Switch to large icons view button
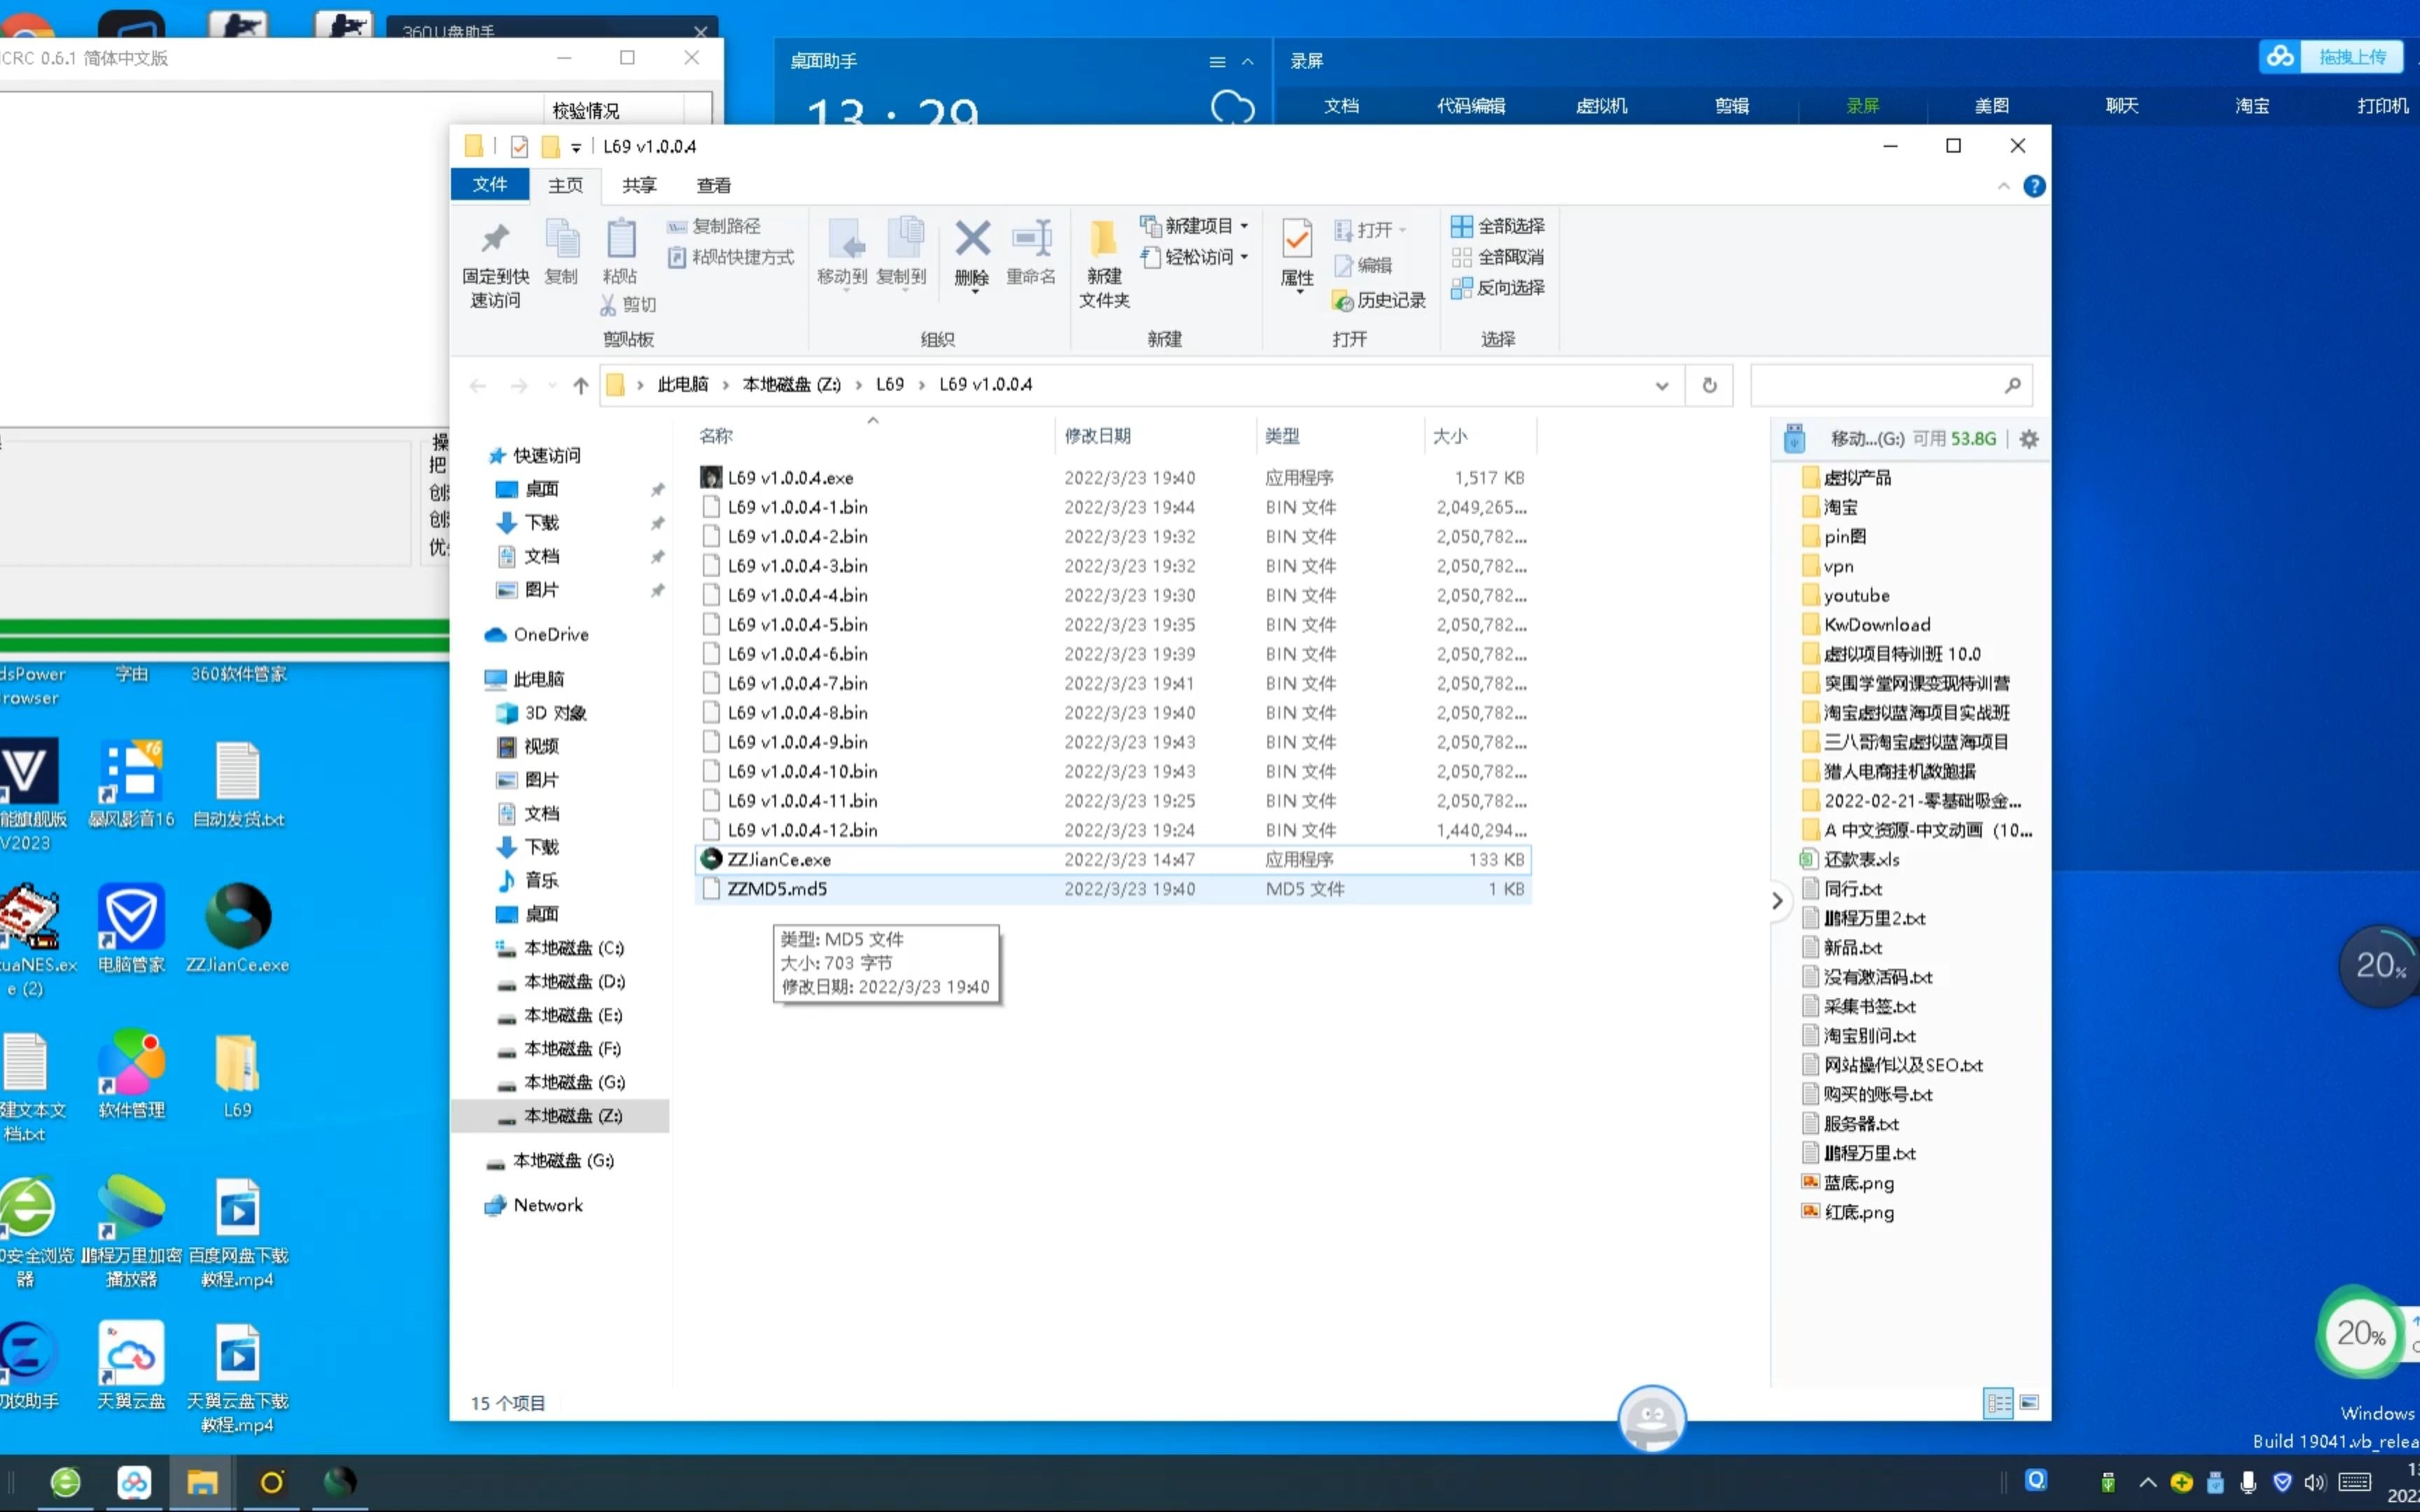The width and height of the screenshot is (2420, 1512). point(2029,1403)
